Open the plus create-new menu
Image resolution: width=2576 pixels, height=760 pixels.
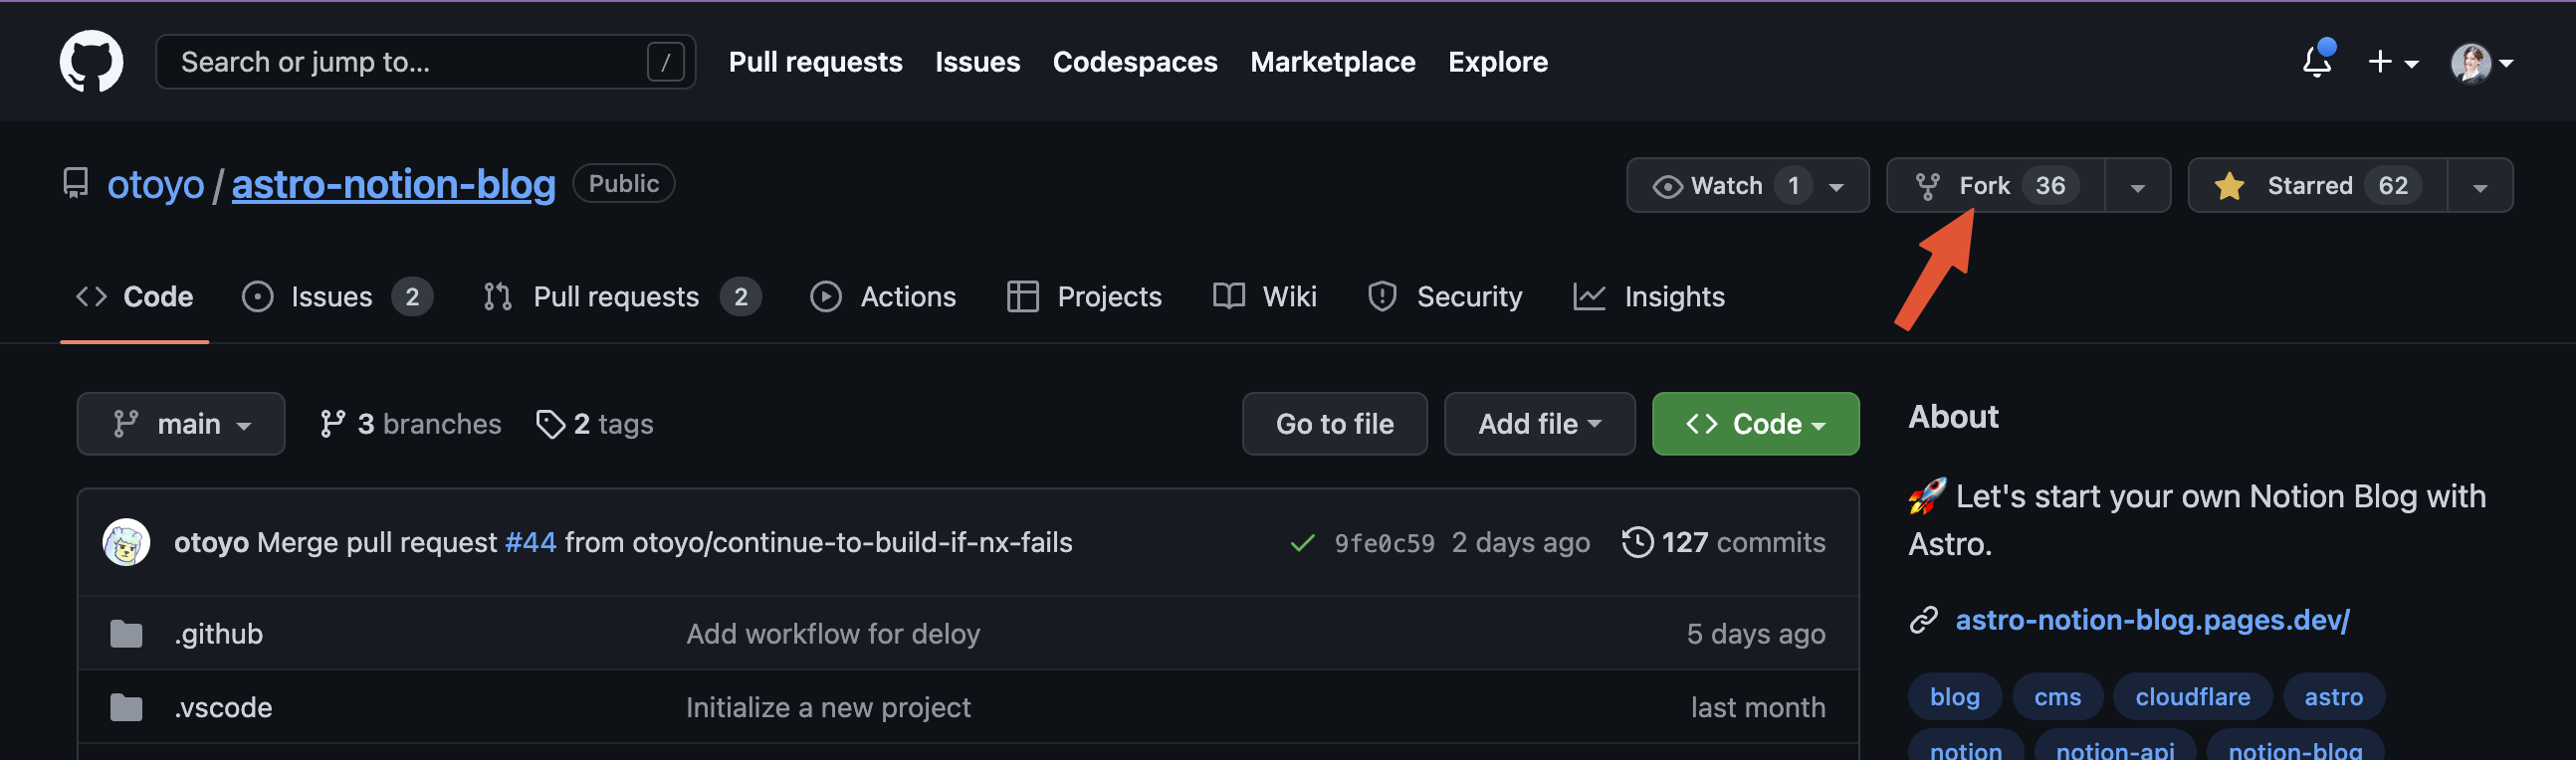2392,62
